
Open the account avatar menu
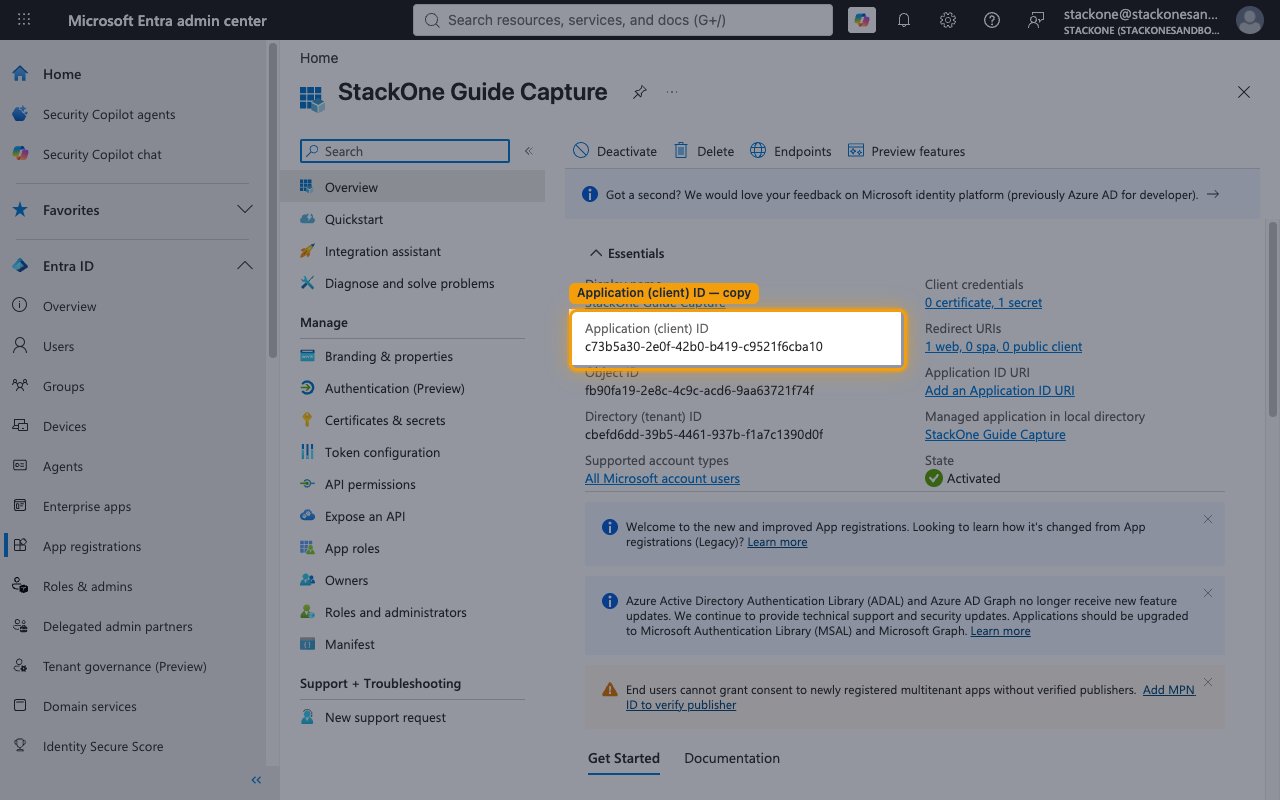pyautogui.click(x=1250, y=20)
